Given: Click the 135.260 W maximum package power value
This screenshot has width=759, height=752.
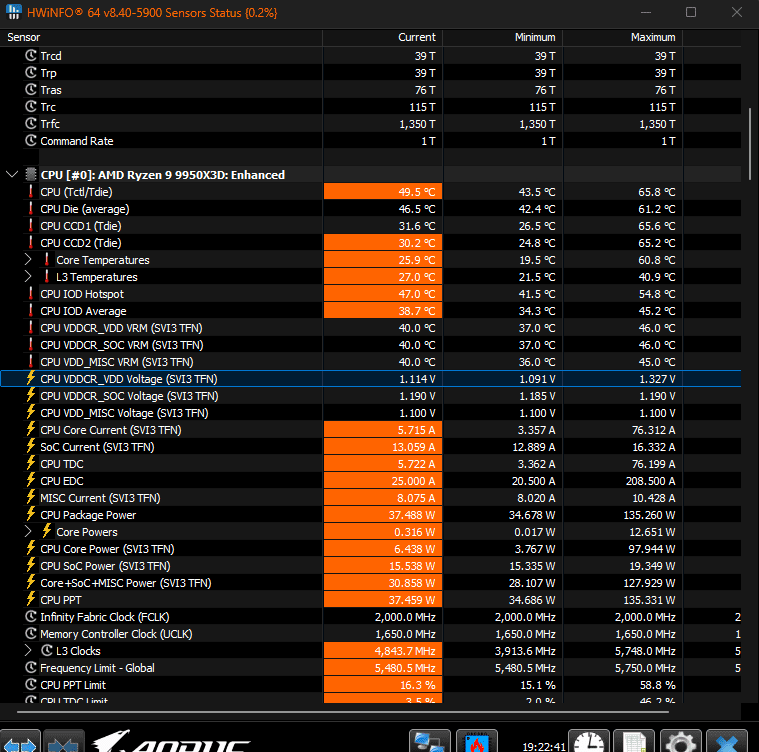Looking at the screenshot, I should [x=649, y=515].
